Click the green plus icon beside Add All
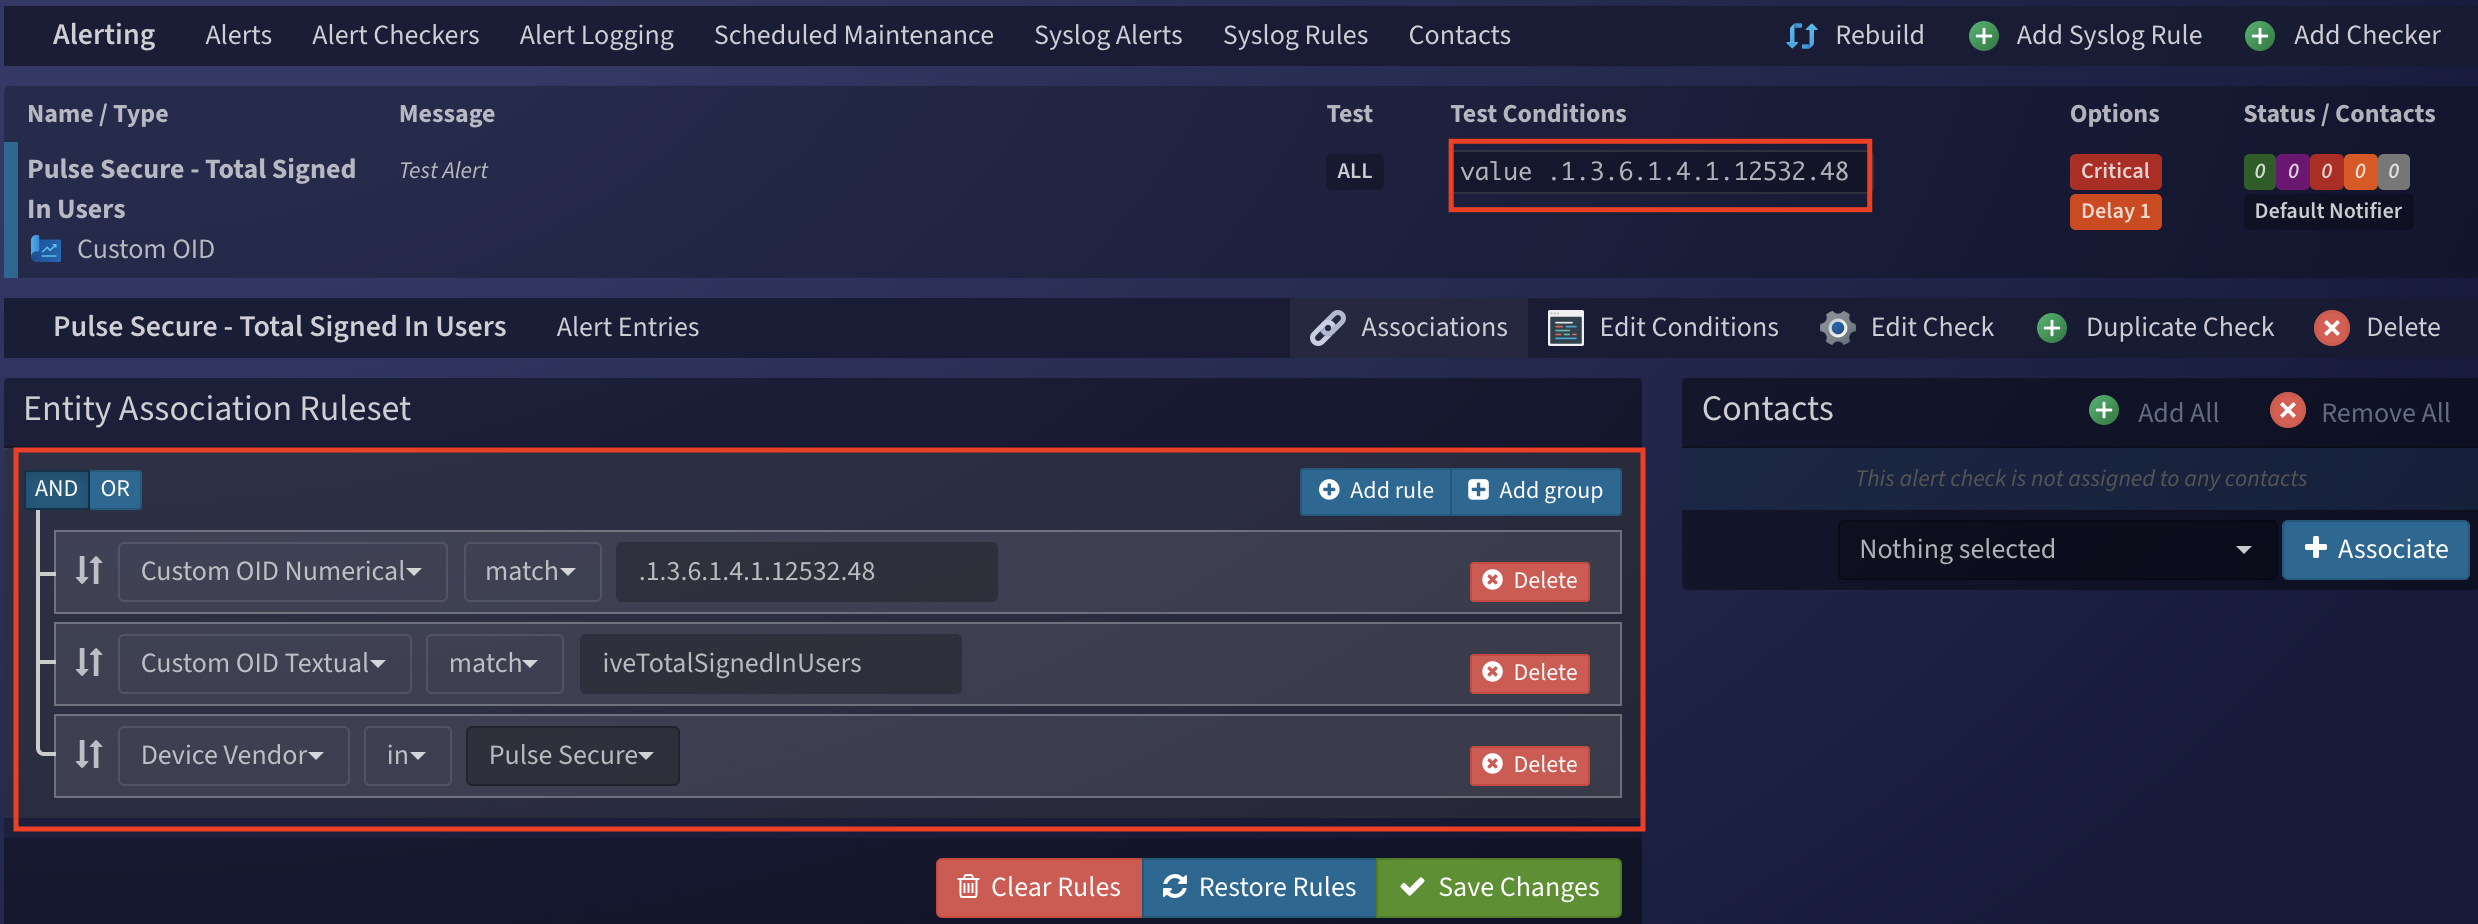The width and height of the screenshot is (2478, 924). (2104, 410)
